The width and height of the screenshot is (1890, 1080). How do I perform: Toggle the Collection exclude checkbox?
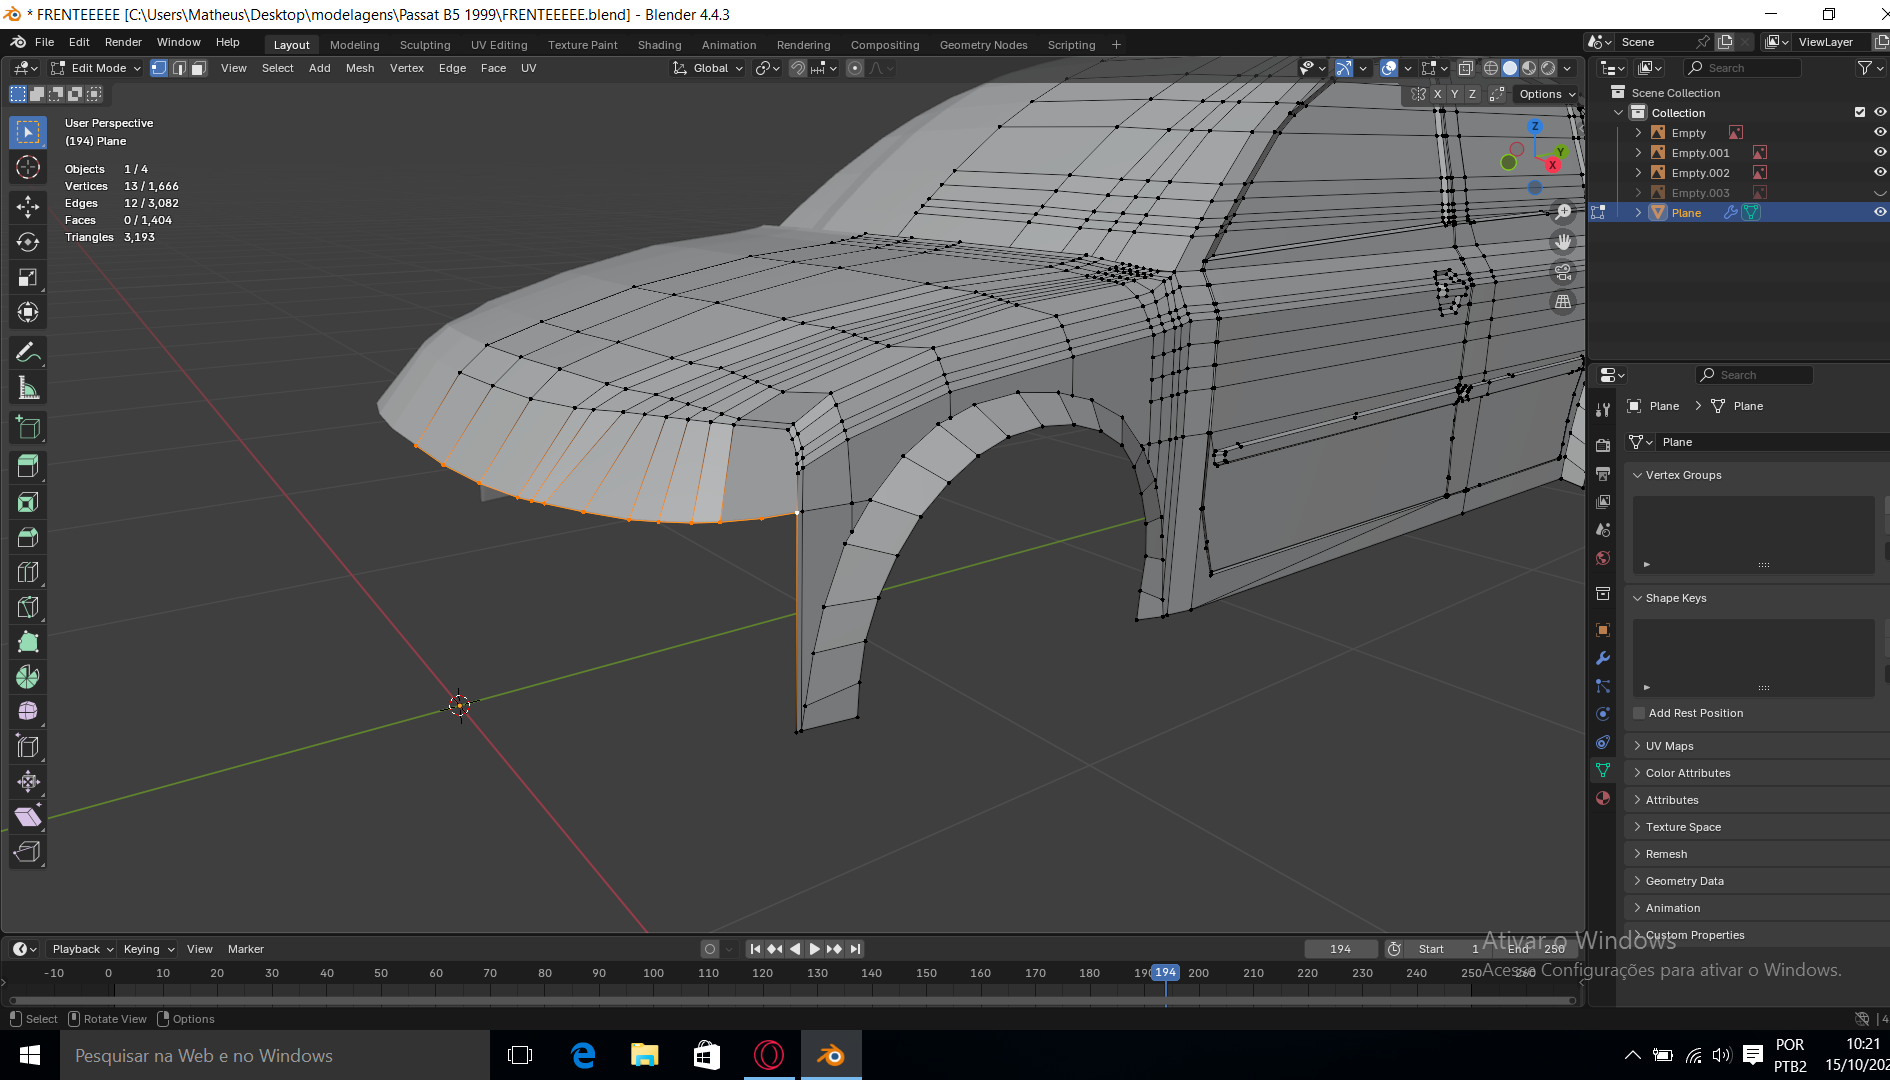[x=1860, y=113]
